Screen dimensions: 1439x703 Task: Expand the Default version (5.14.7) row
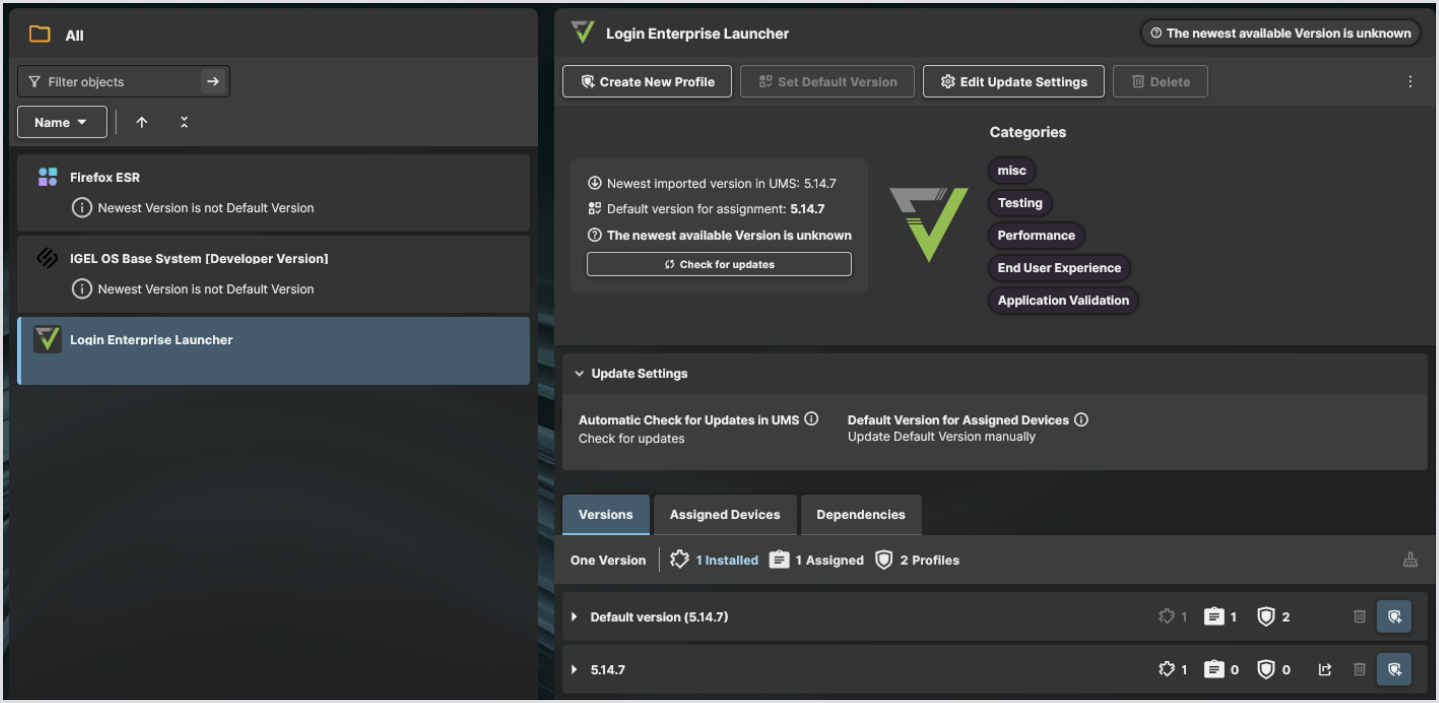[x=574, y=617]
